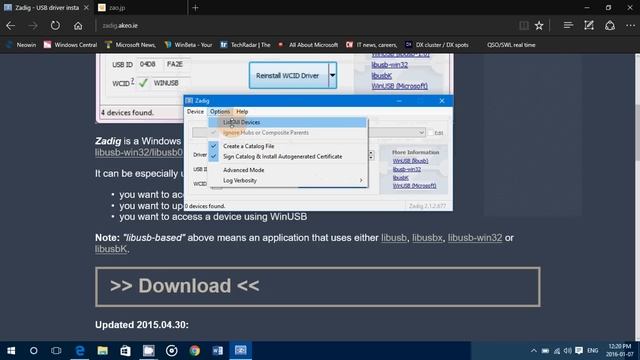Click Reinstall WCID Driver button in page image
The width and height of the screenshot is (640, 360).
289,76
